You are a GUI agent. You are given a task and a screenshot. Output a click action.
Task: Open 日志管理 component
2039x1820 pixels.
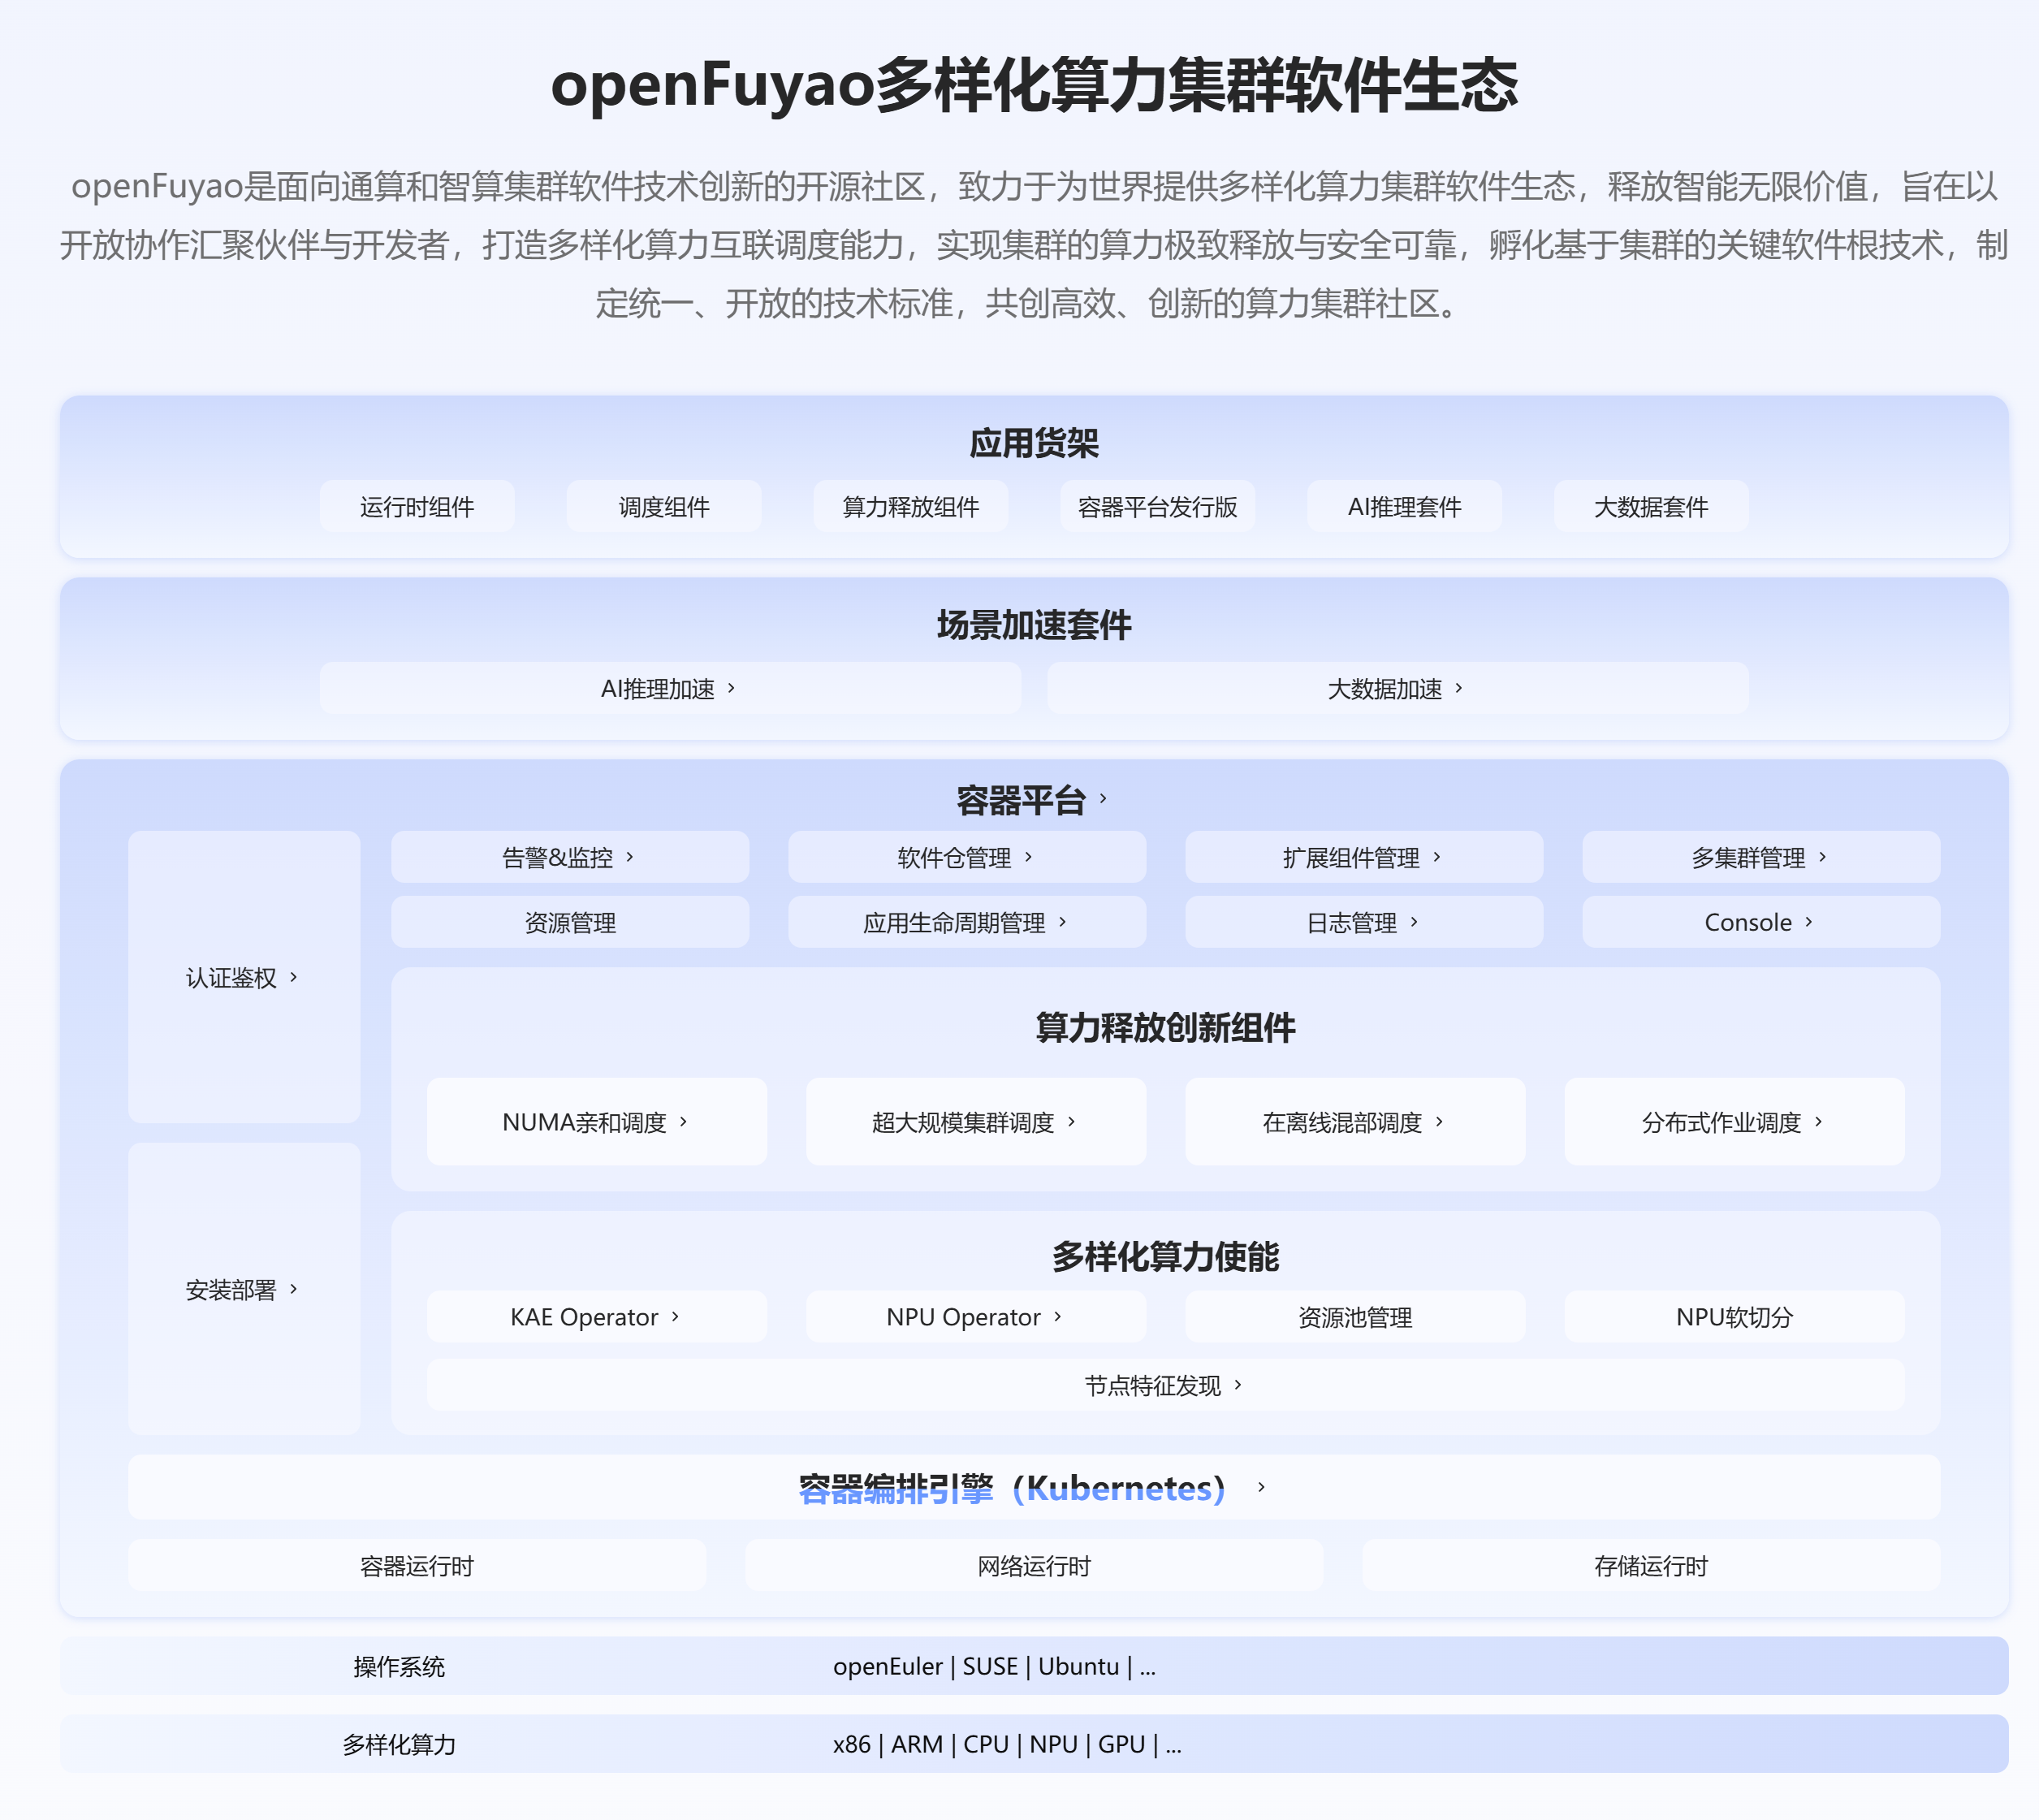pyautogui.click(x=1363, y=922)
